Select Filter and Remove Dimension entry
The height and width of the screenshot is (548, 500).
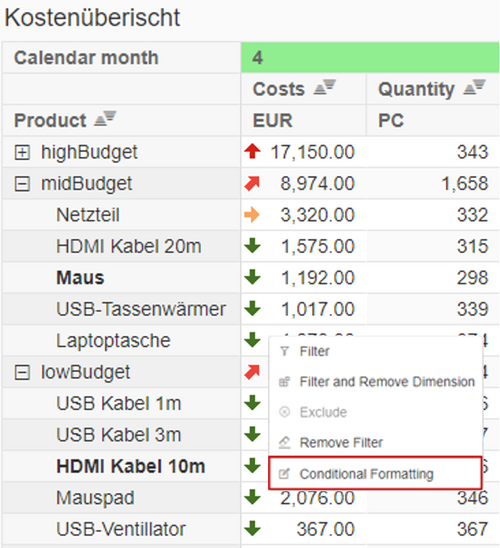376,382
